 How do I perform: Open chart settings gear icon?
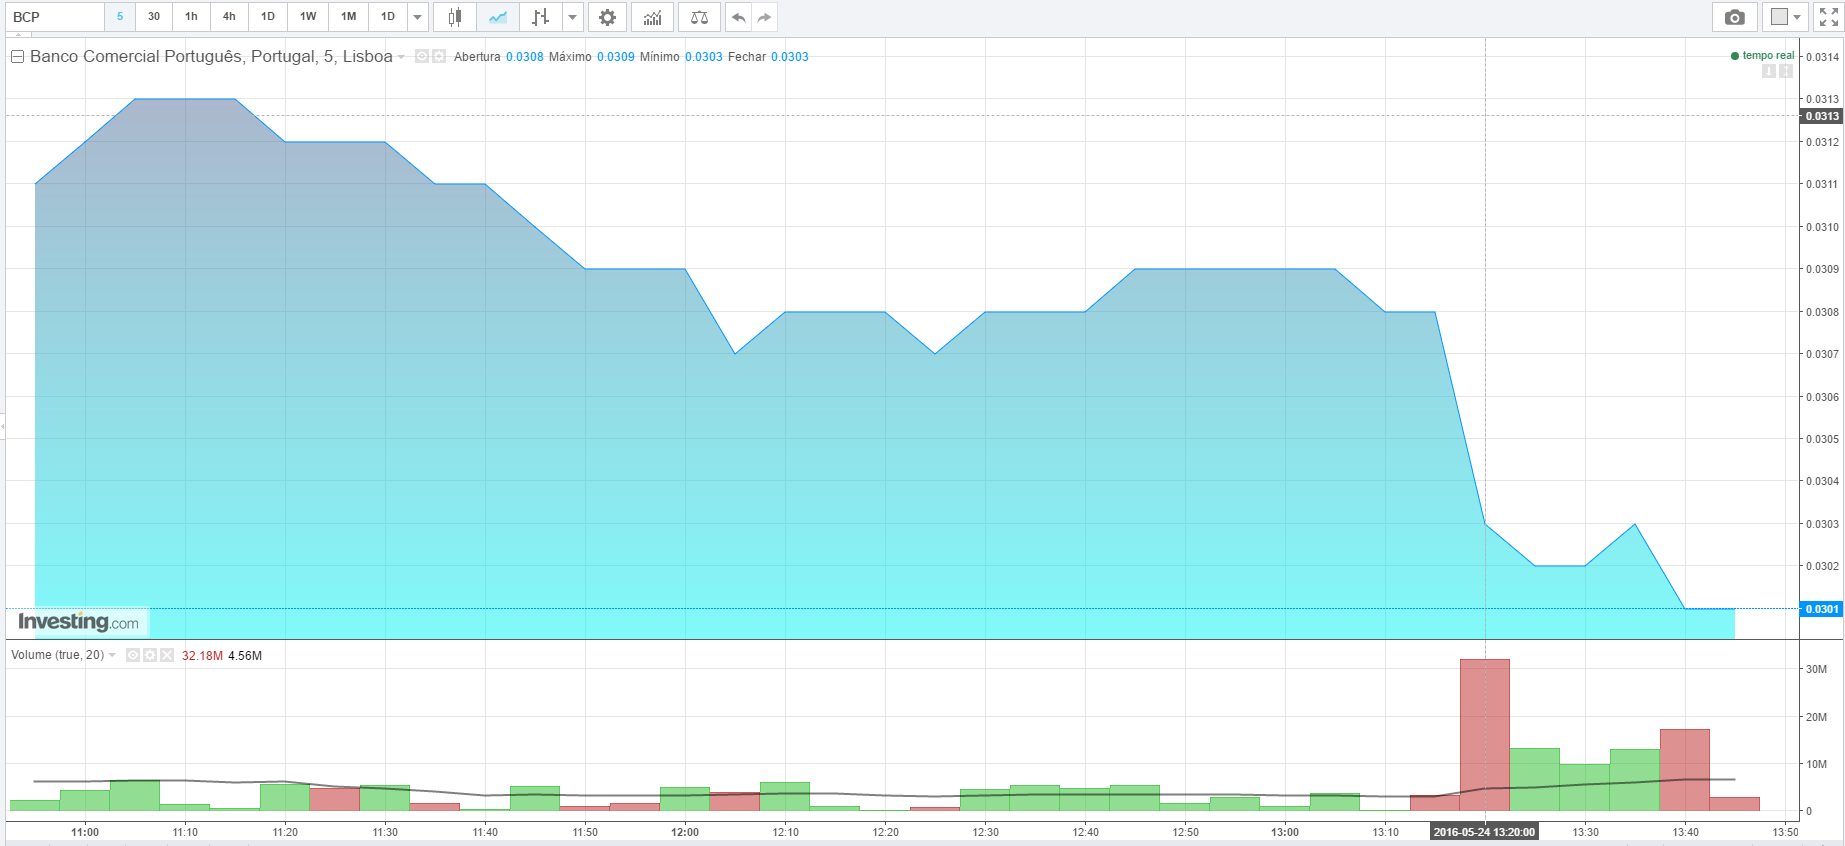click(x=607, y=17)
